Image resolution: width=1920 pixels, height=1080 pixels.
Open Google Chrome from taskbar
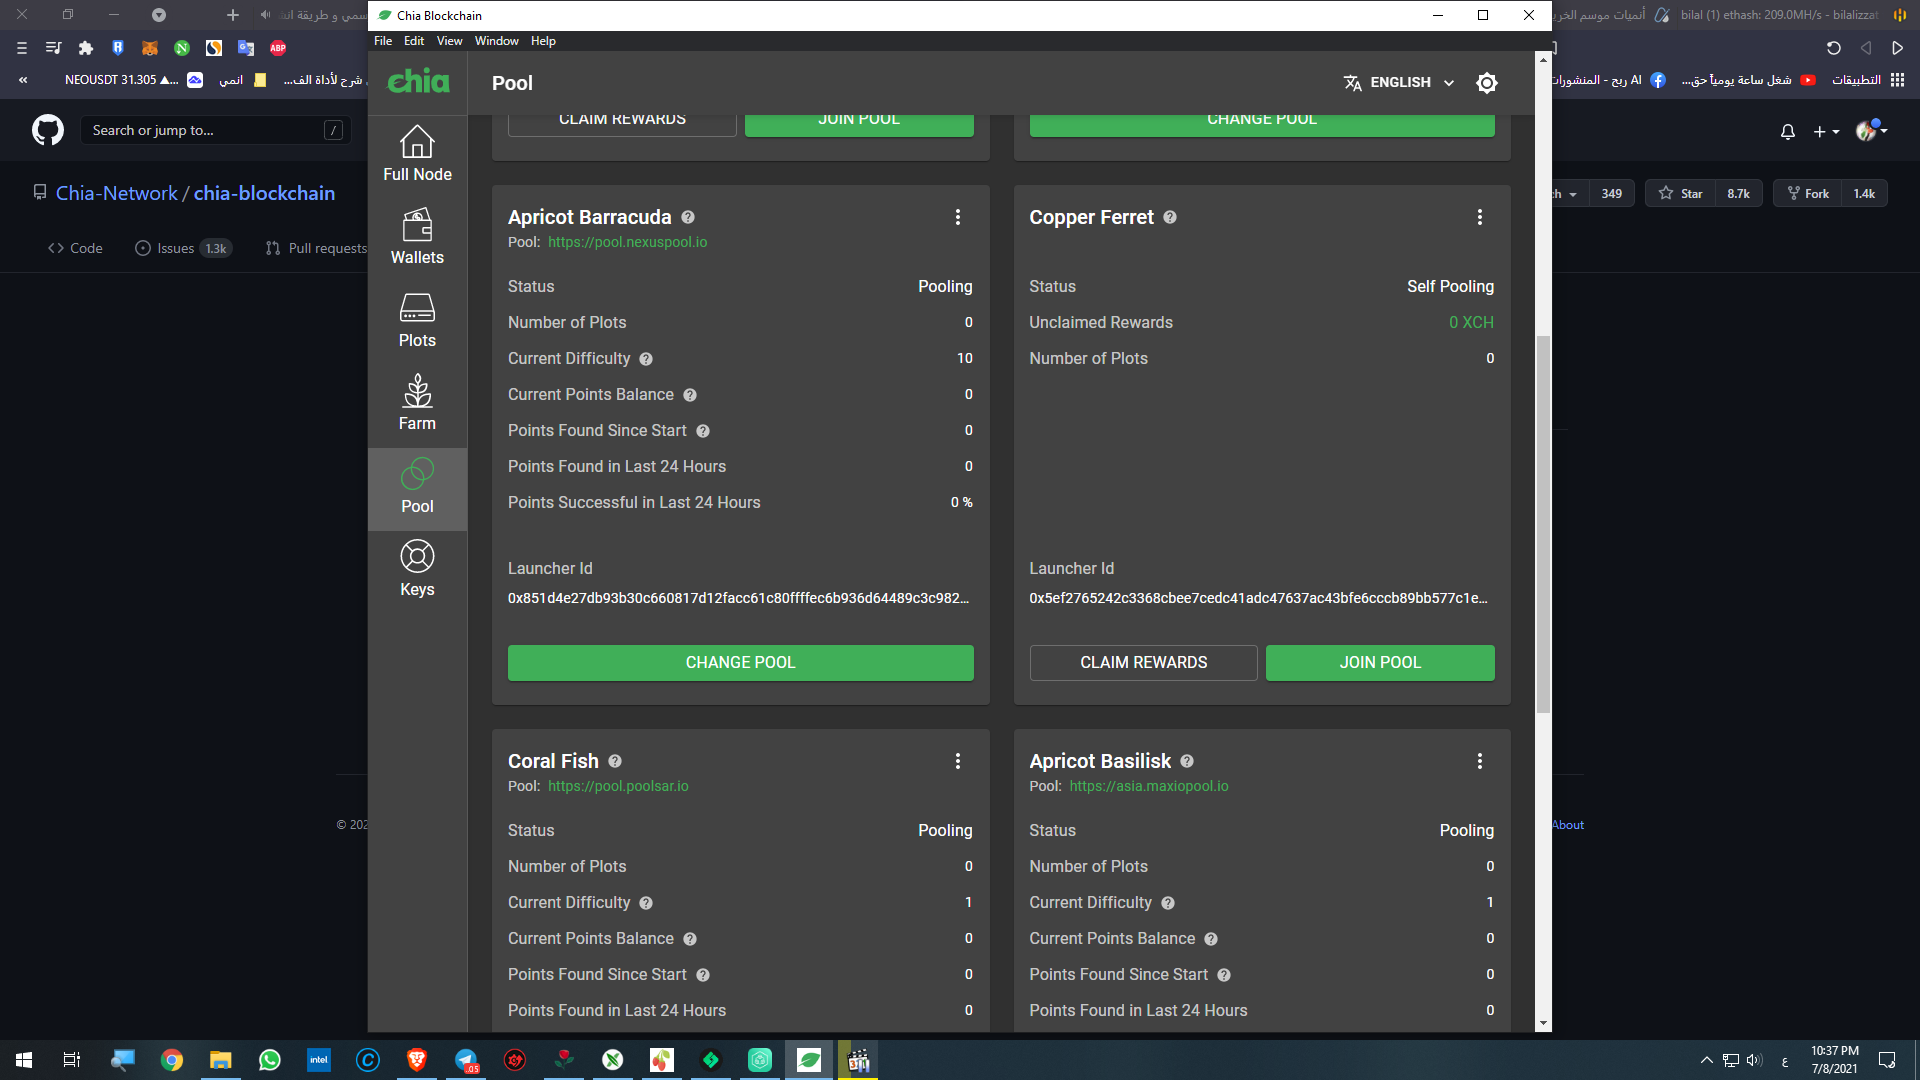click(172, 1060)
